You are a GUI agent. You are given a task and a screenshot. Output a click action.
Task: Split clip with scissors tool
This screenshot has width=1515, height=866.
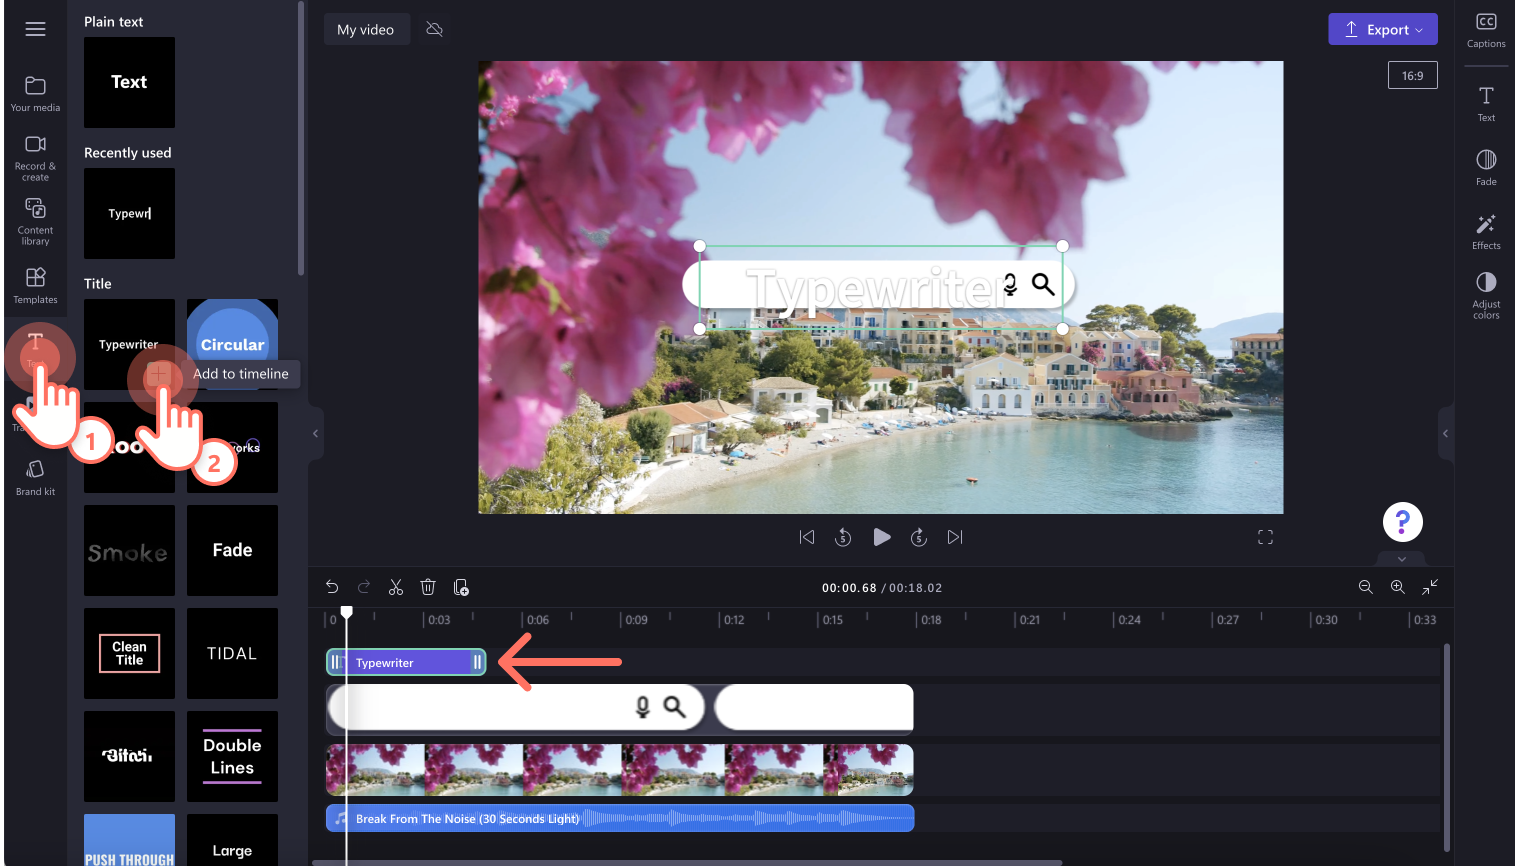tap(396, 587)
